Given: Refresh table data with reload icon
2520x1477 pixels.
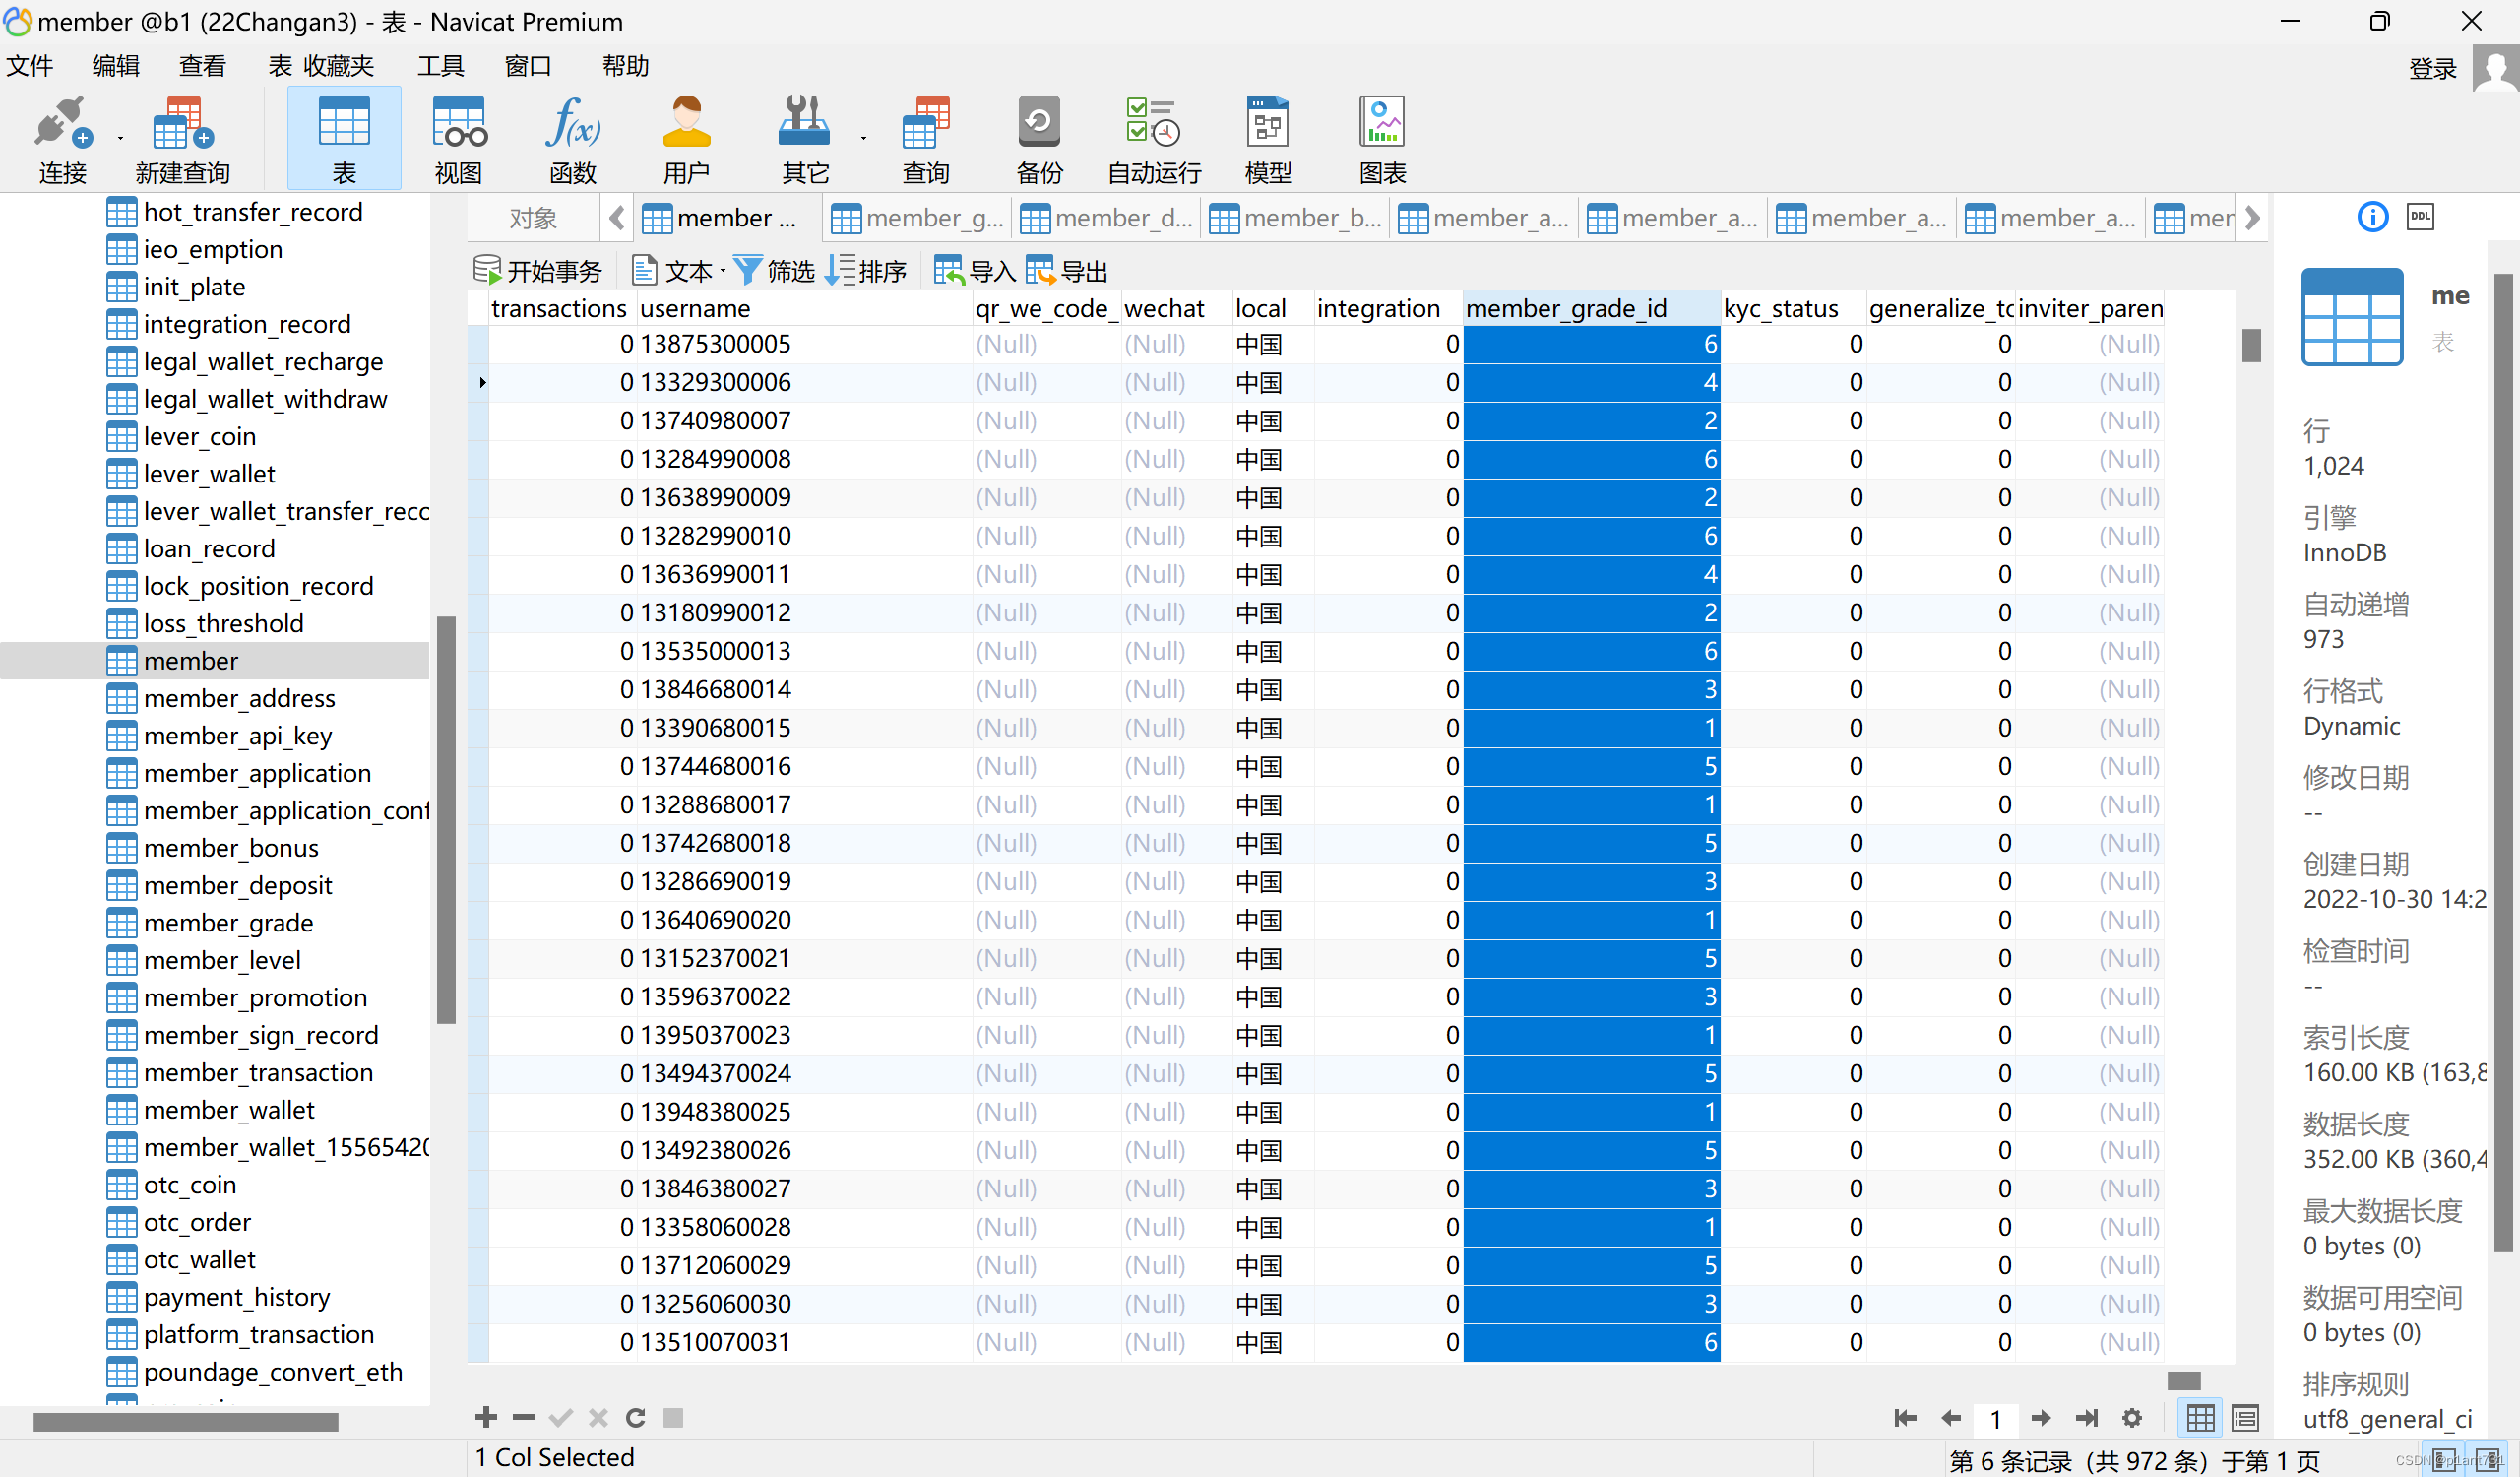Looking at the screenshot, I should point(635,1417).
